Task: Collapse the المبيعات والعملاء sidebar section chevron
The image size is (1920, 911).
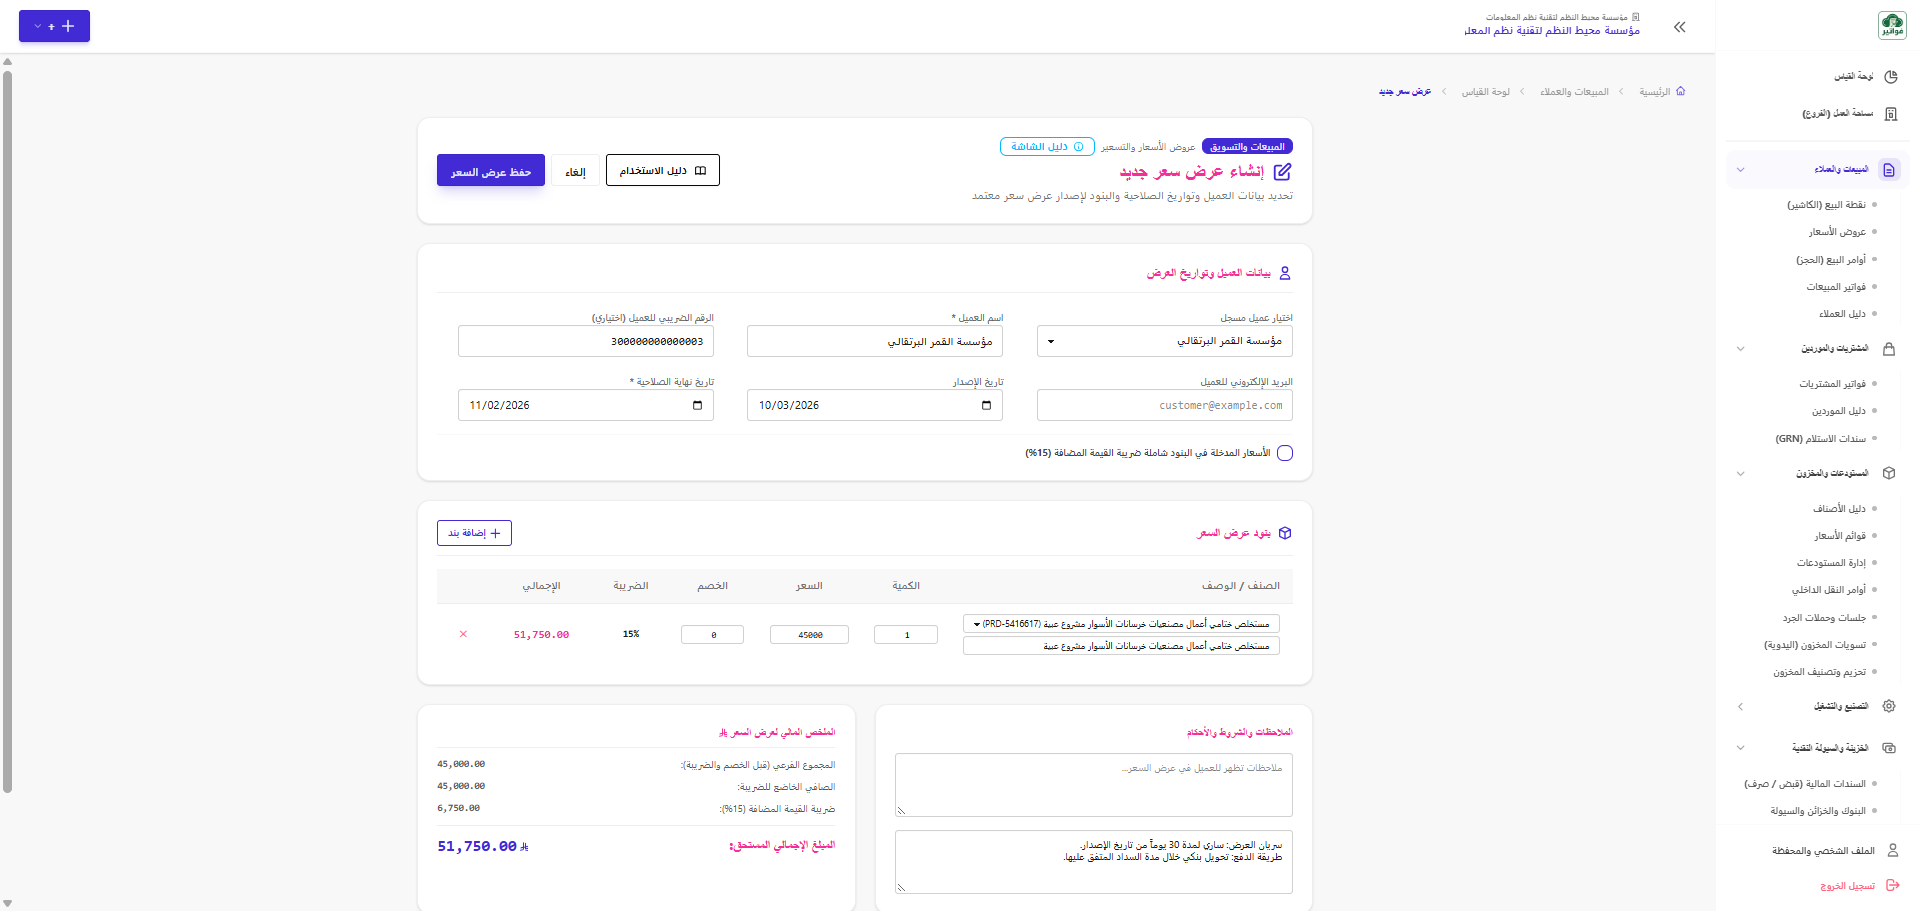Action: (1740, 170)
